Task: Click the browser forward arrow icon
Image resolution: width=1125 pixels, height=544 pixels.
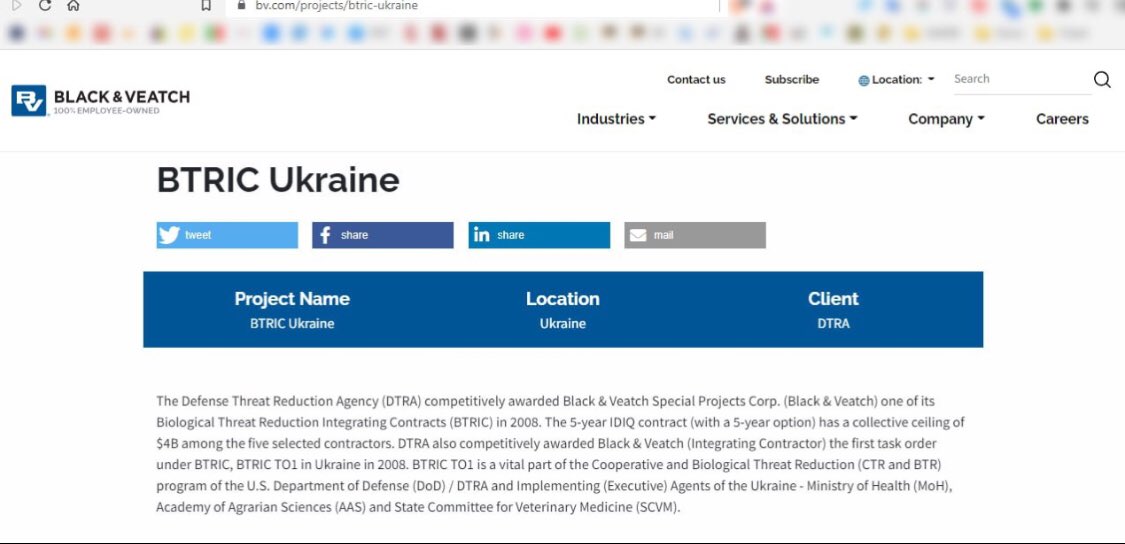Action: click(17, 6)
